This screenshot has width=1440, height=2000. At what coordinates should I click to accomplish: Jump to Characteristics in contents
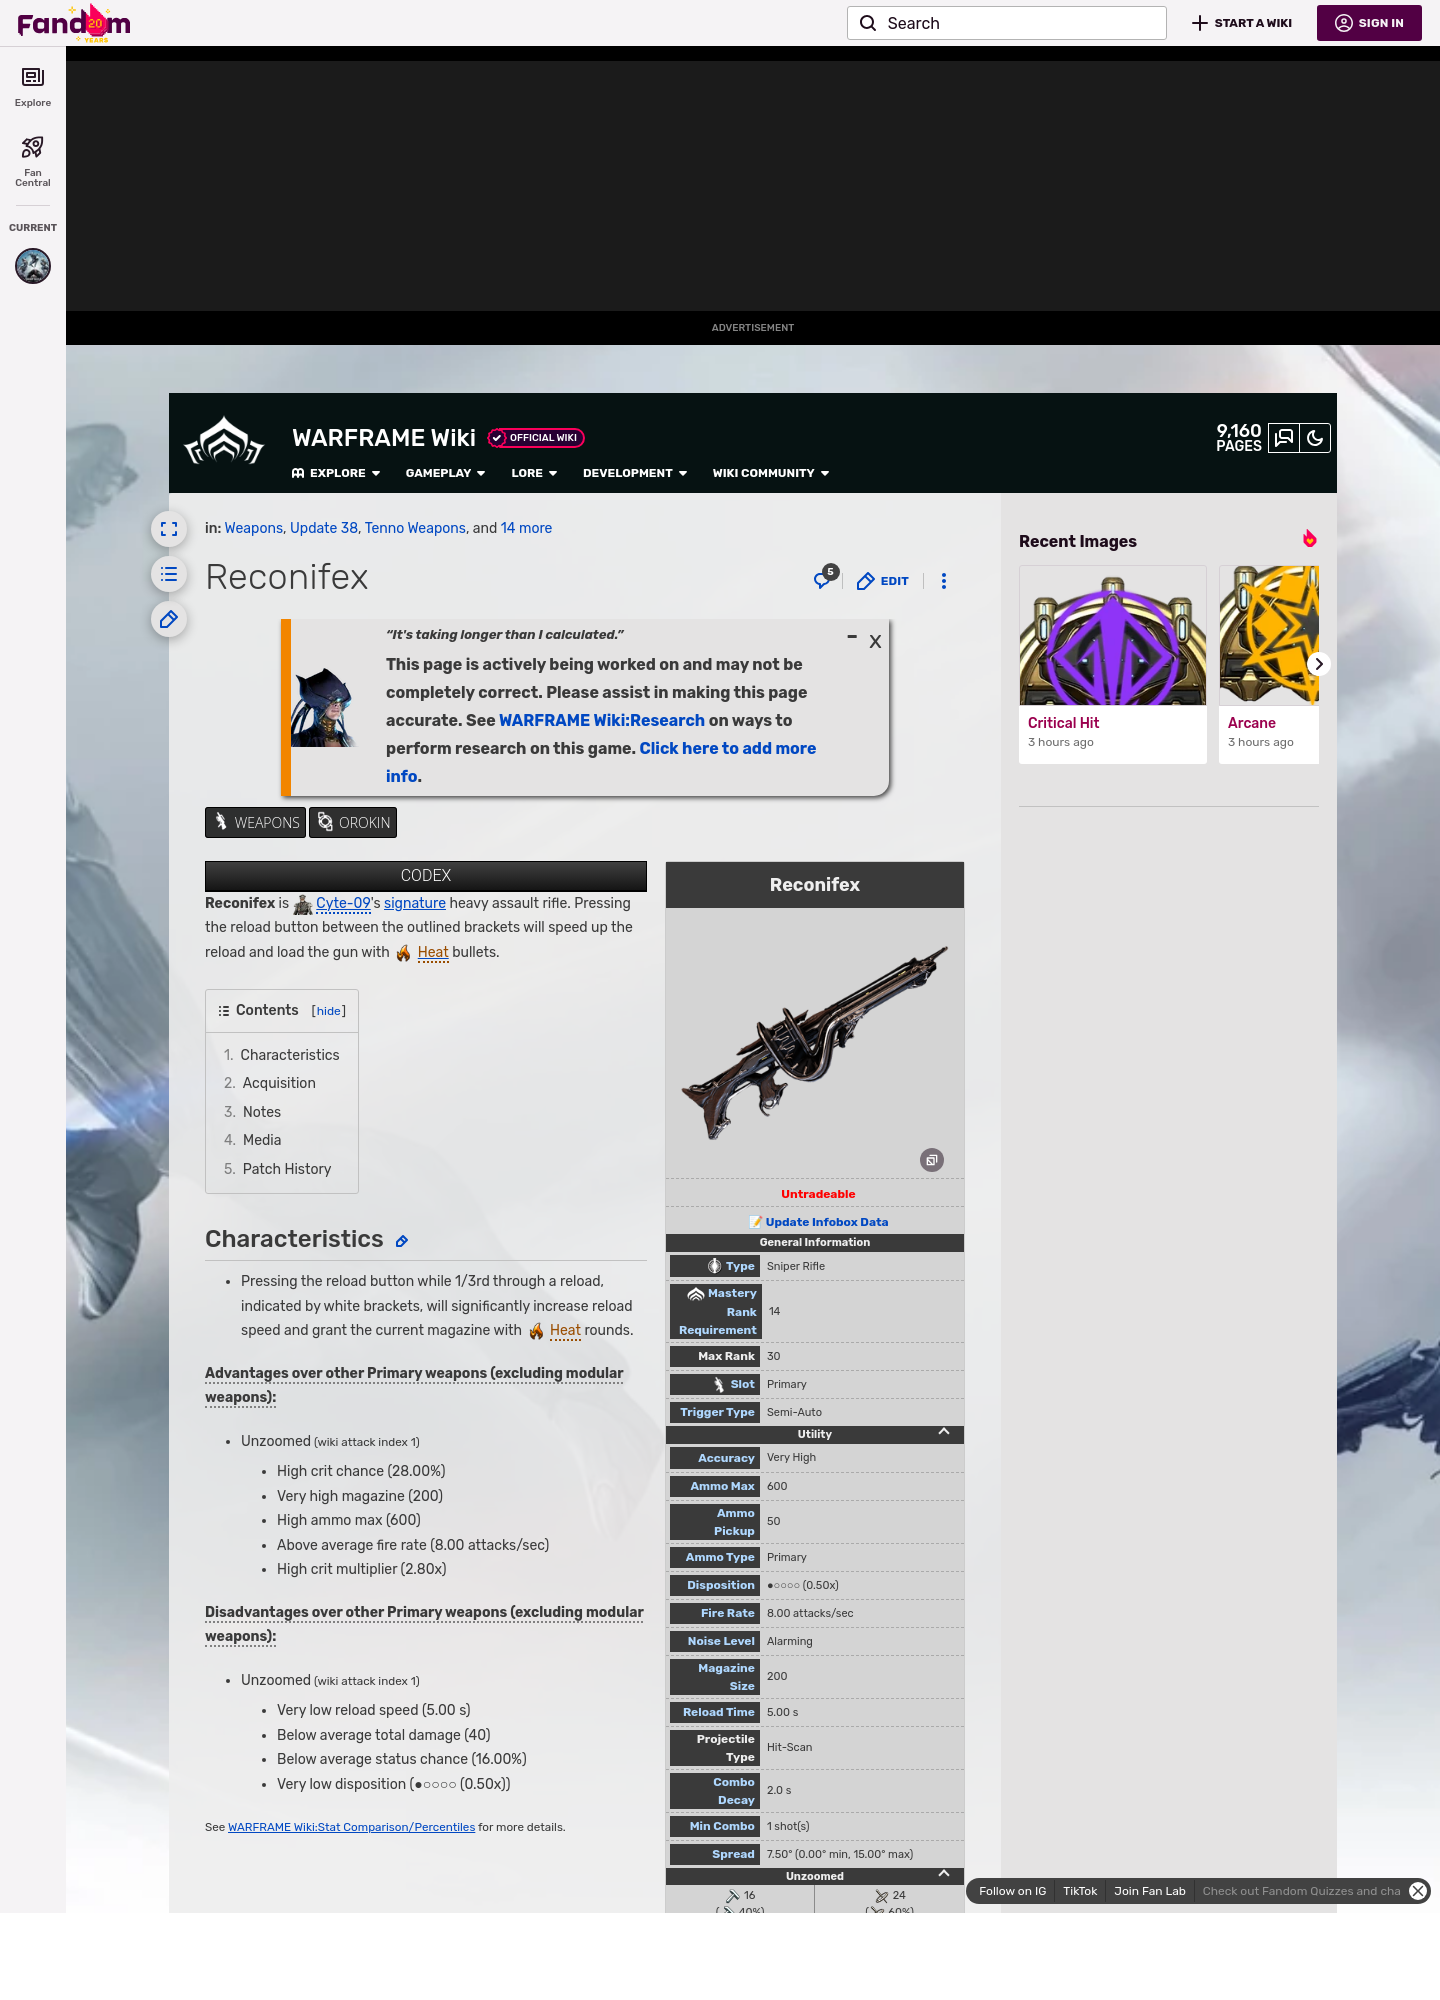pos(290,1055)
